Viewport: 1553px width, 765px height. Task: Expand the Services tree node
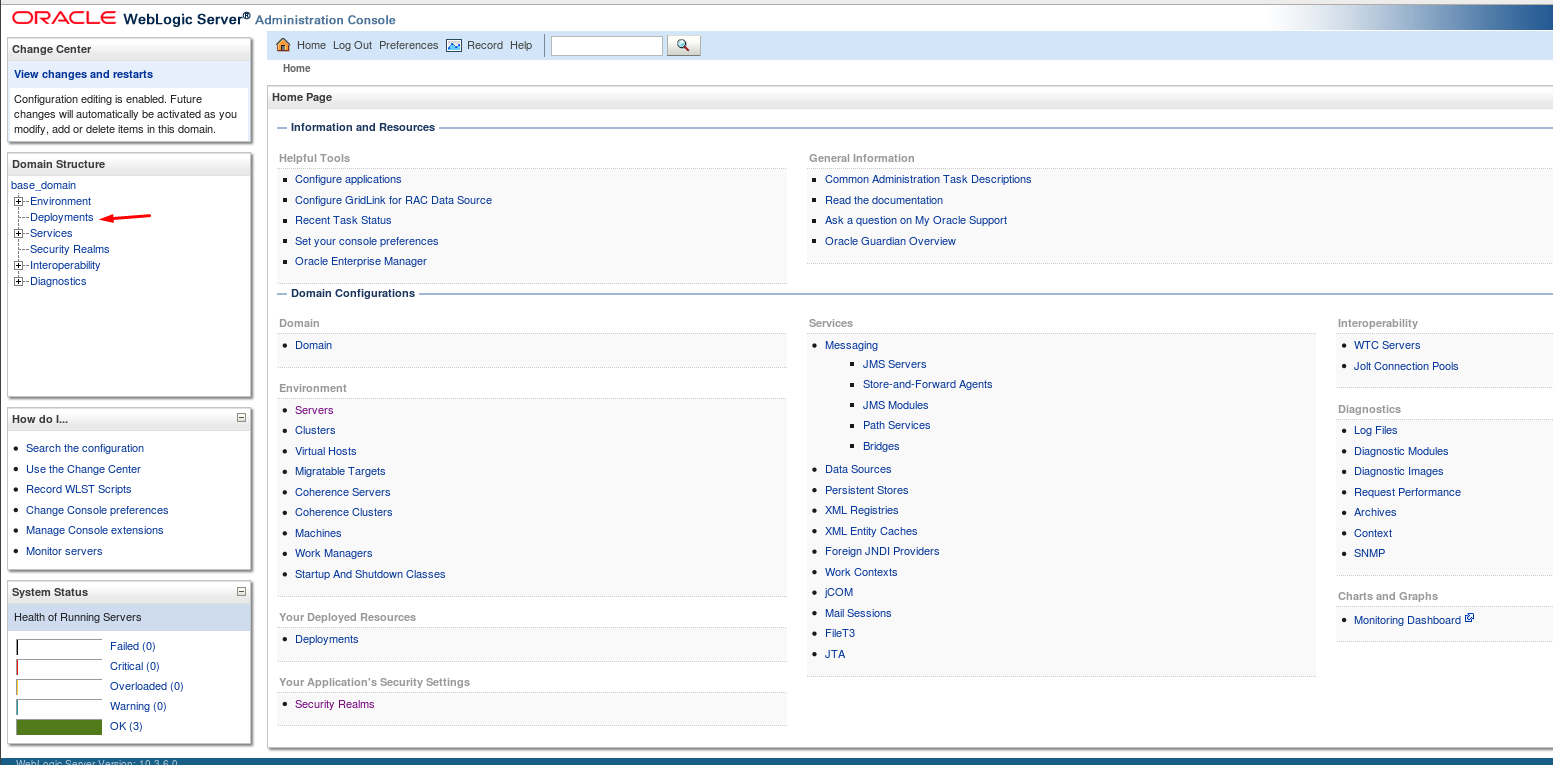19,233
